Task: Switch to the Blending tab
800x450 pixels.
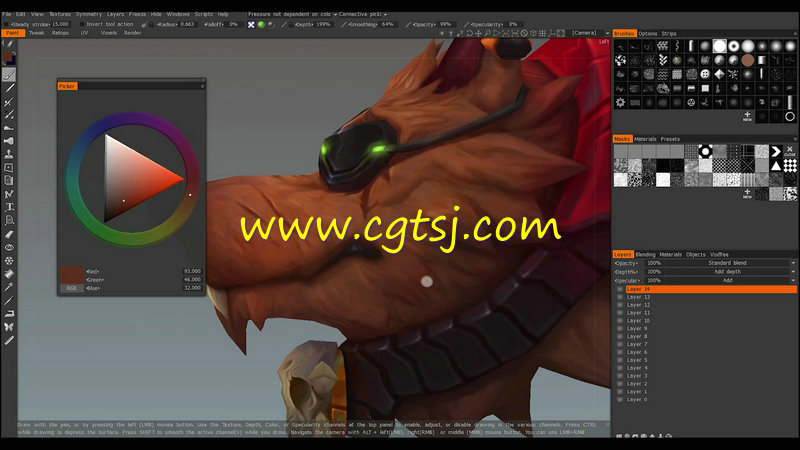Action: coord(645,255)
